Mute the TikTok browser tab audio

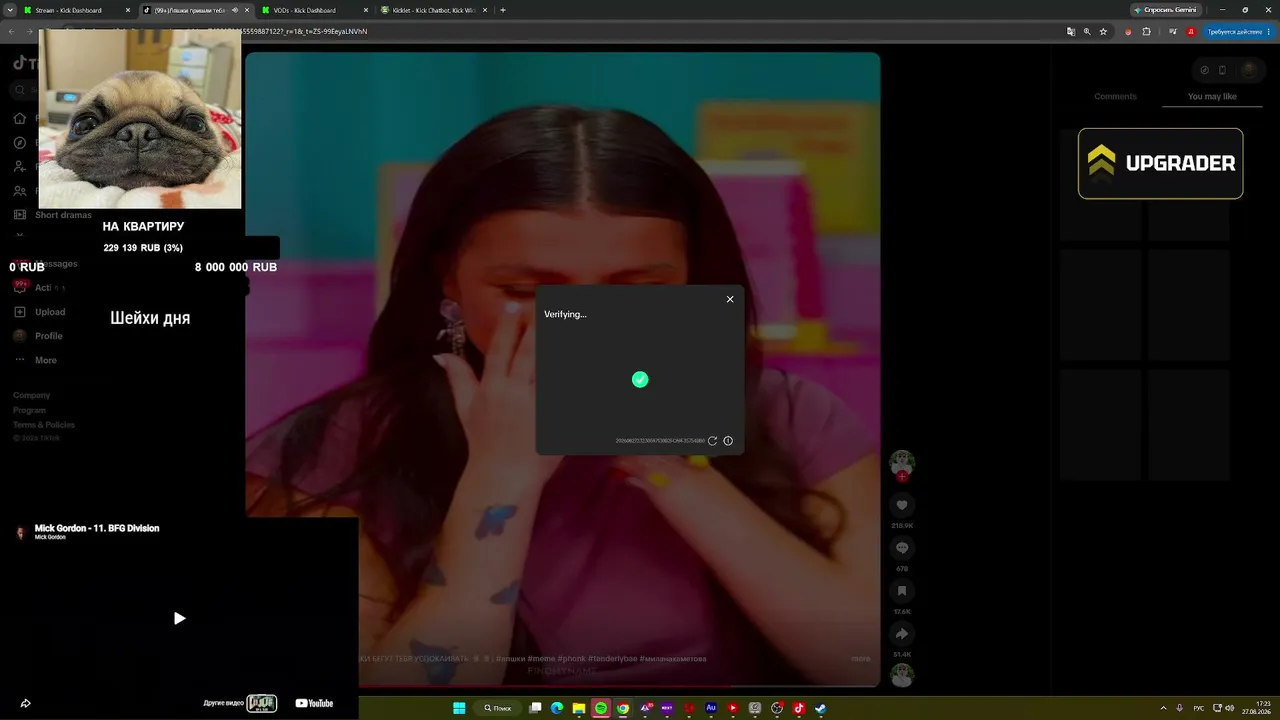click(235, 10)
